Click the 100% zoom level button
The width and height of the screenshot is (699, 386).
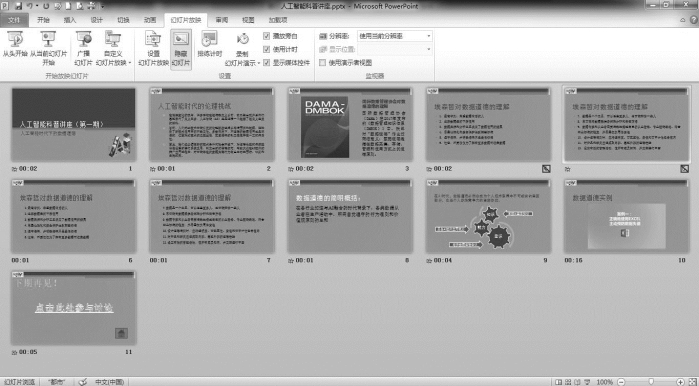(x=604, y=382)
